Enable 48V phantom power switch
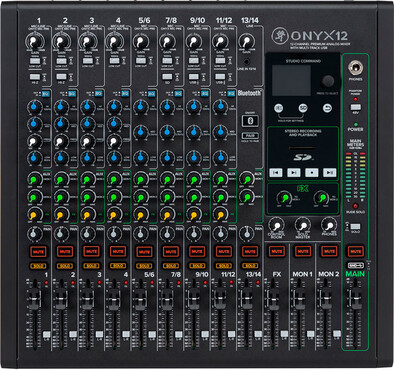Screen dimensions: 394x370 (x=355, y=107)
